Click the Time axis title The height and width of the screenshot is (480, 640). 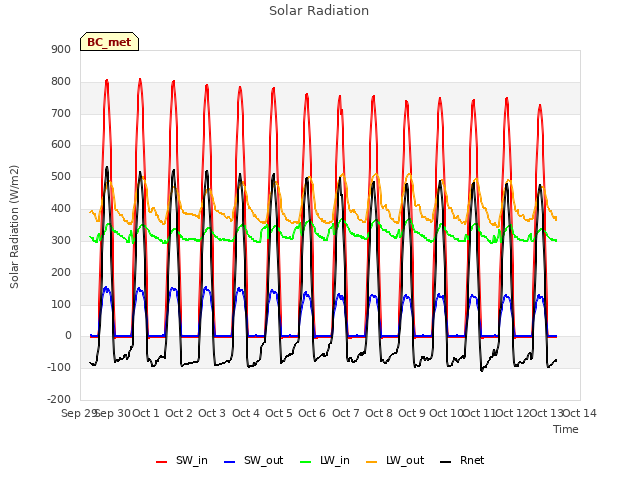click(566, 429)
